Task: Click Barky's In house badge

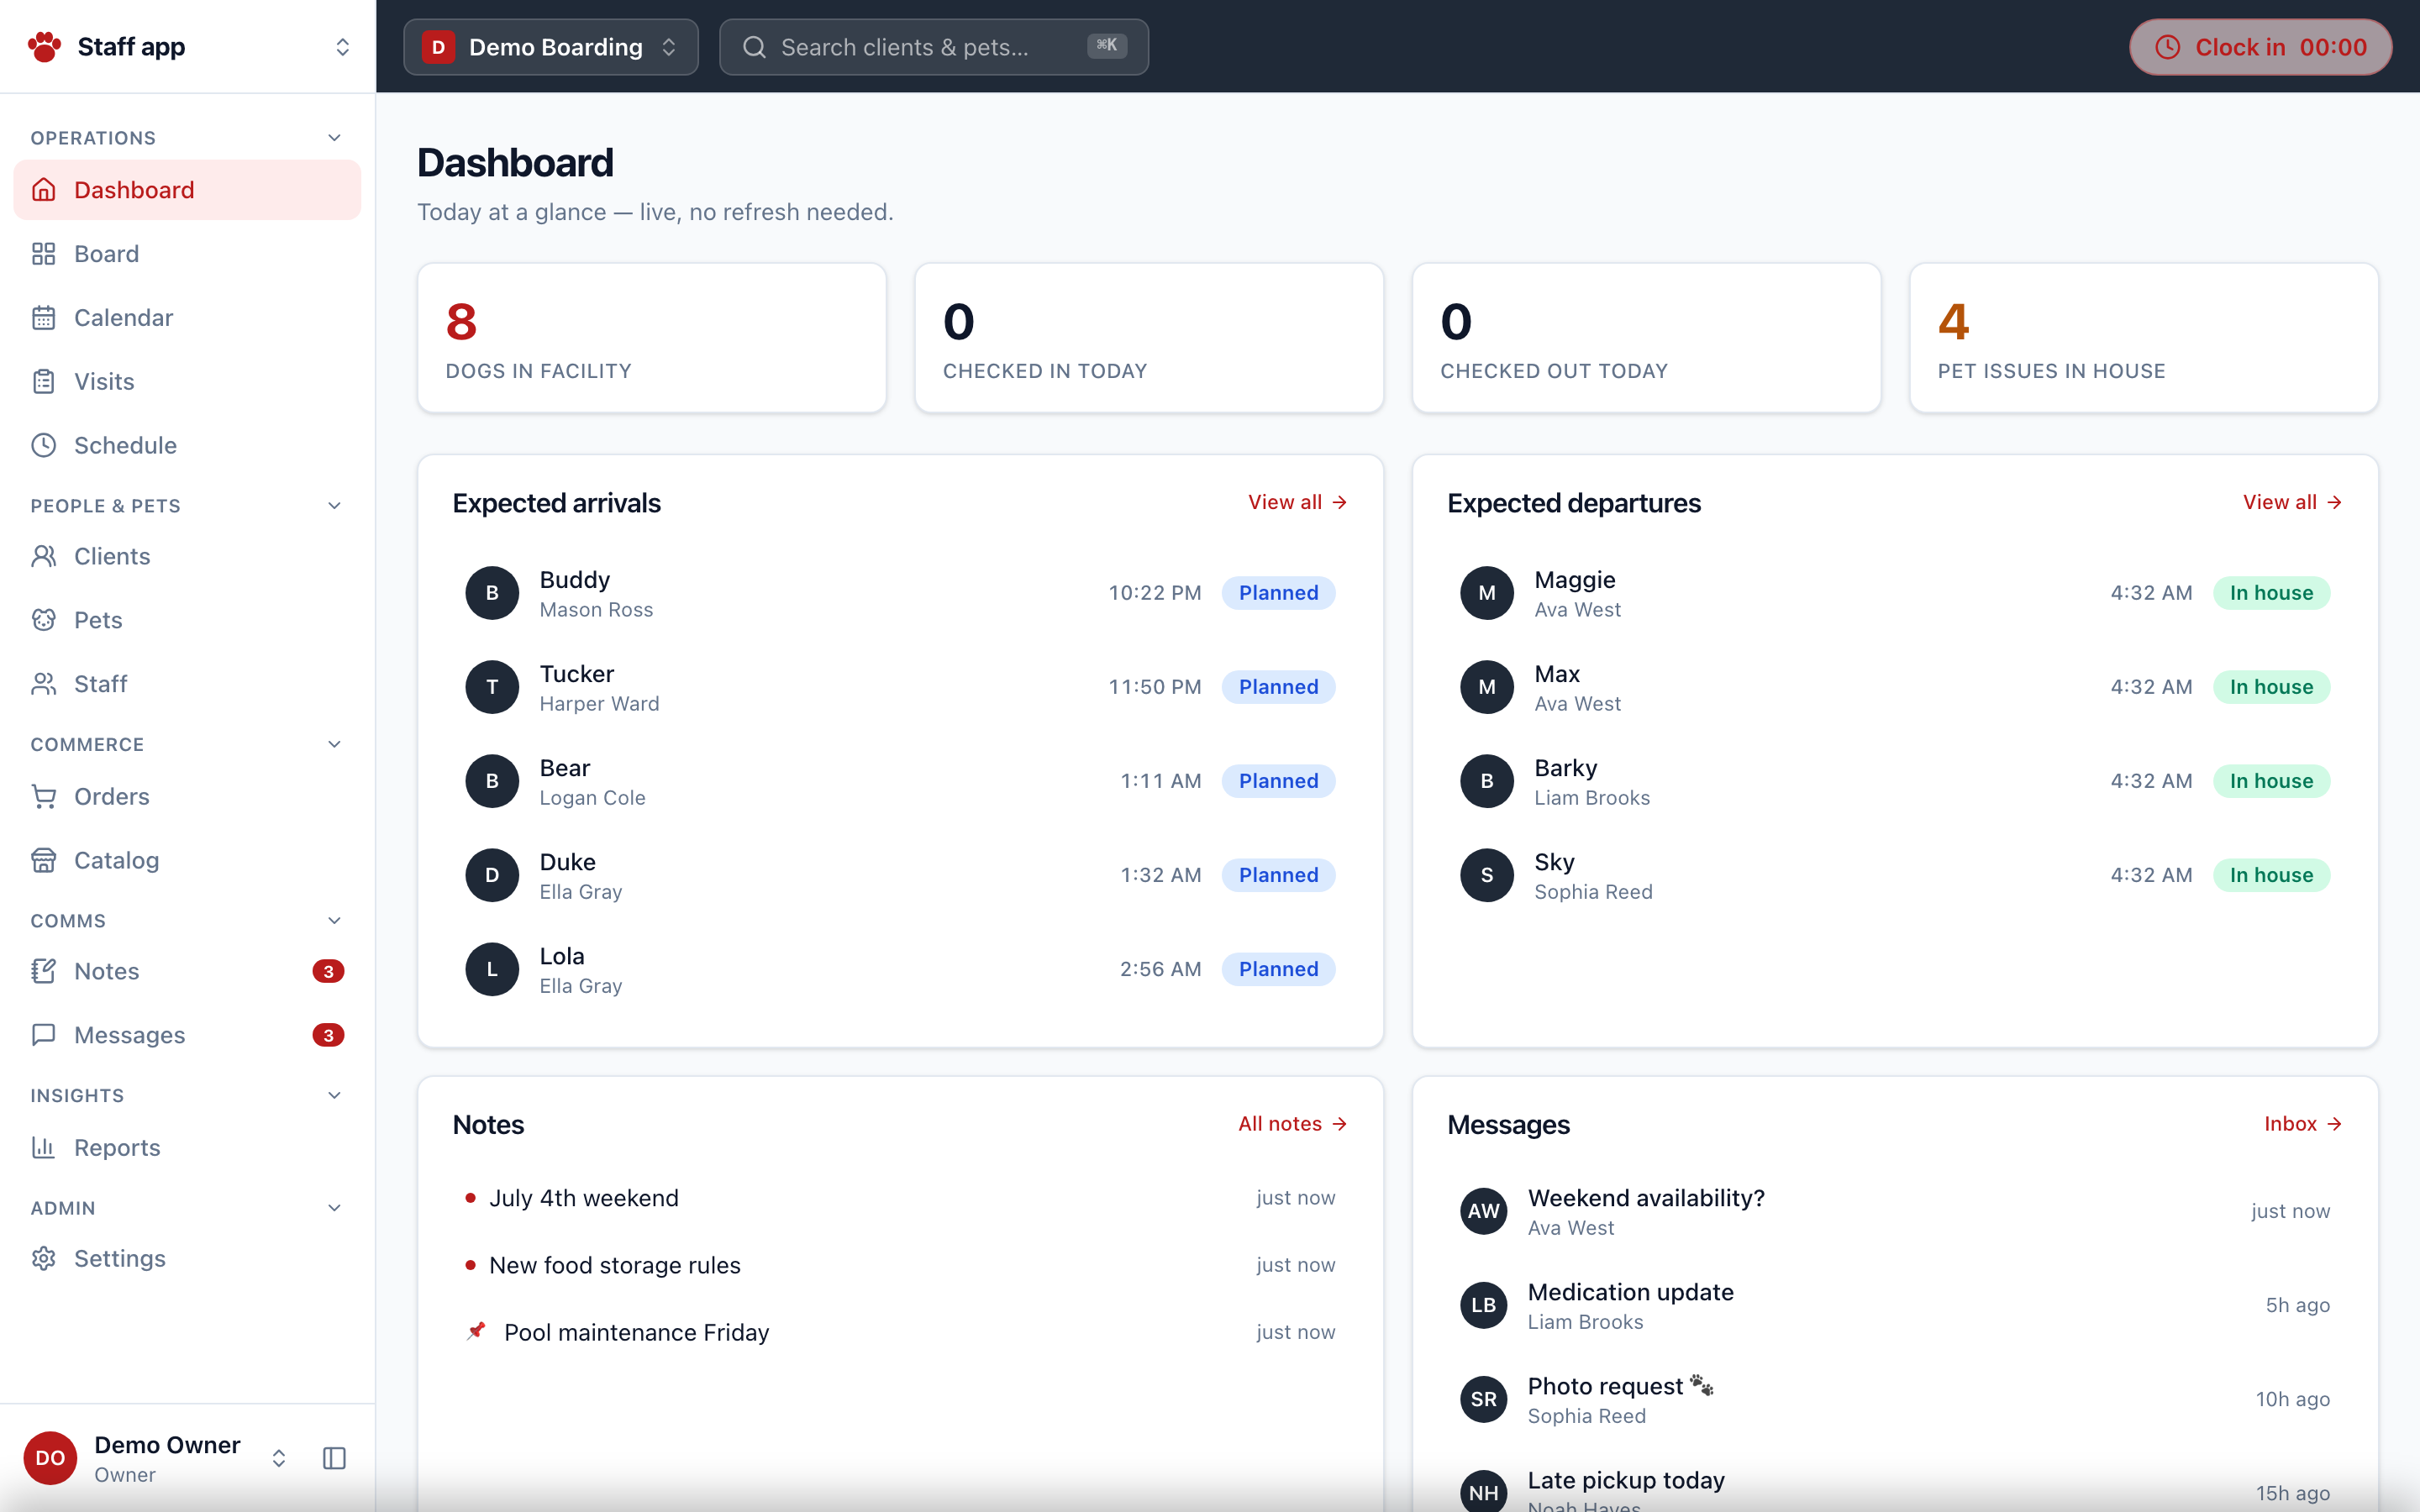Action: (2271, 781)
